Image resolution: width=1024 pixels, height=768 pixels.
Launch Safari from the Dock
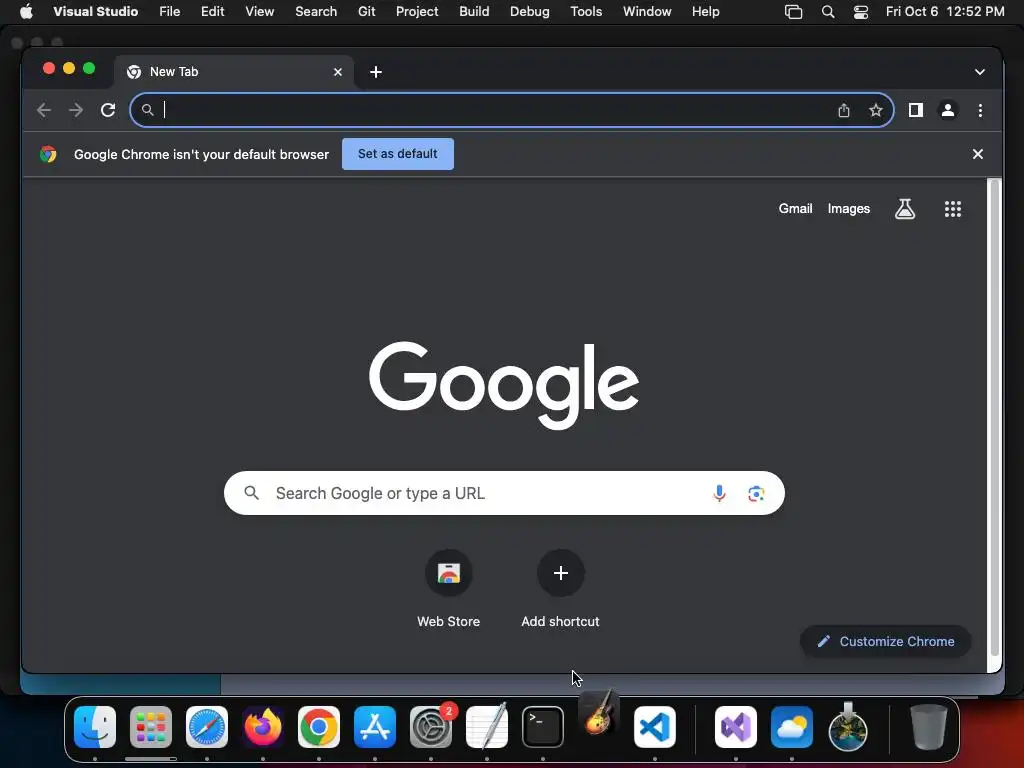point(207,727)
